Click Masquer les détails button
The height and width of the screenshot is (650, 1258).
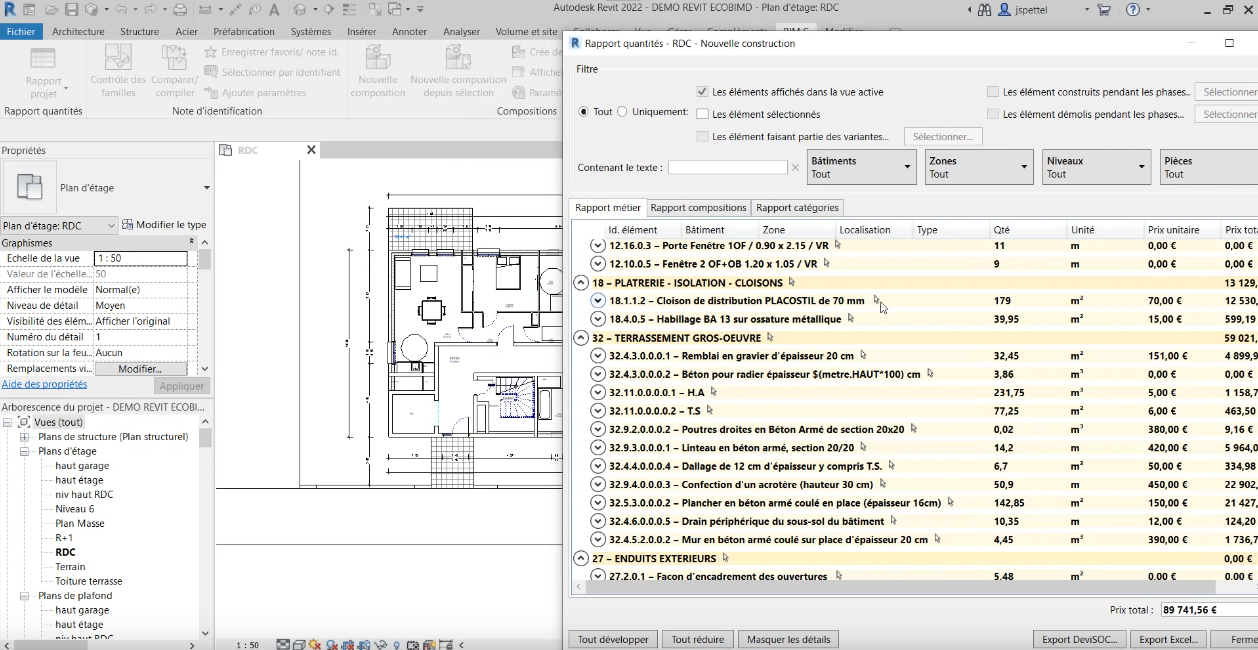pyautogui.click(x=788, y=639)
